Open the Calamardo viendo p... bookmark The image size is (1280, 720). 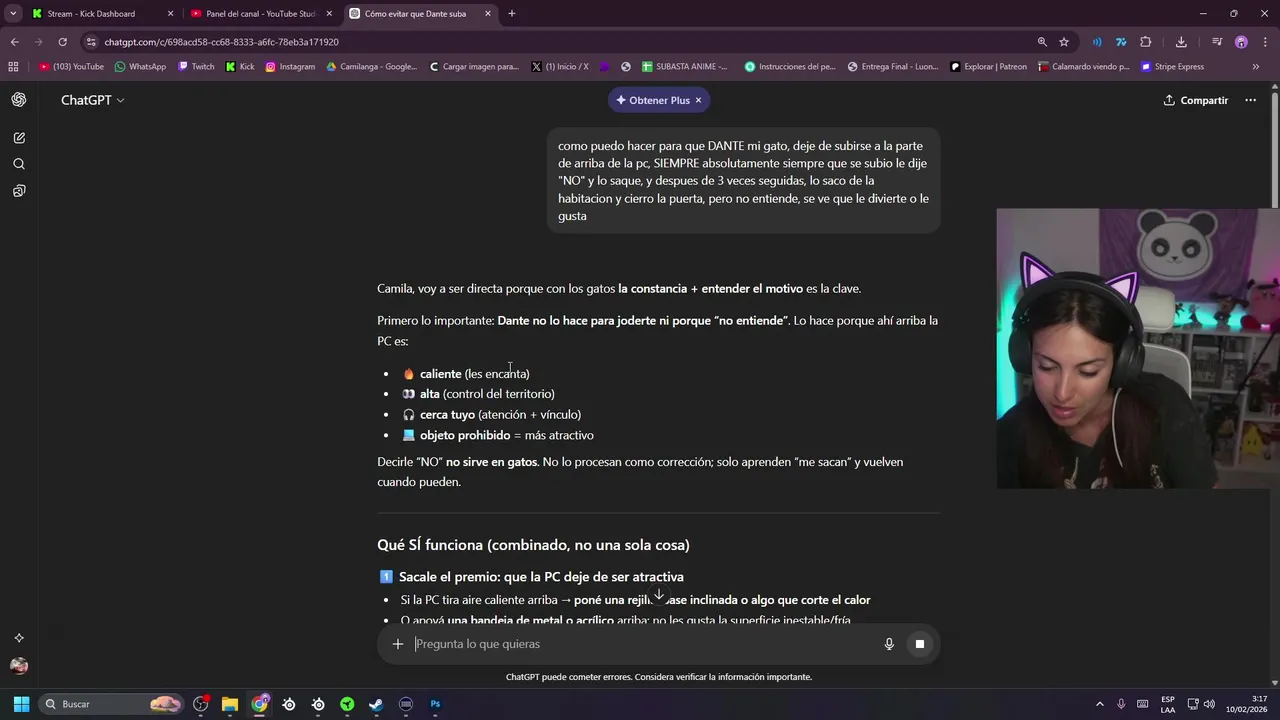point(1084,67)
